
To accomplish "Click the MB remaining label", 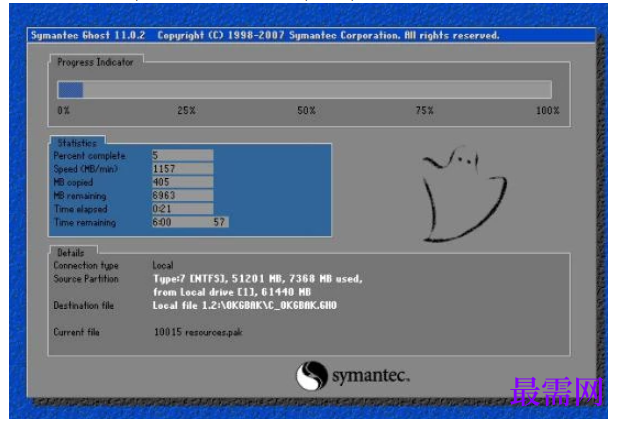I will pyautogui.click(x=80, y=196).
